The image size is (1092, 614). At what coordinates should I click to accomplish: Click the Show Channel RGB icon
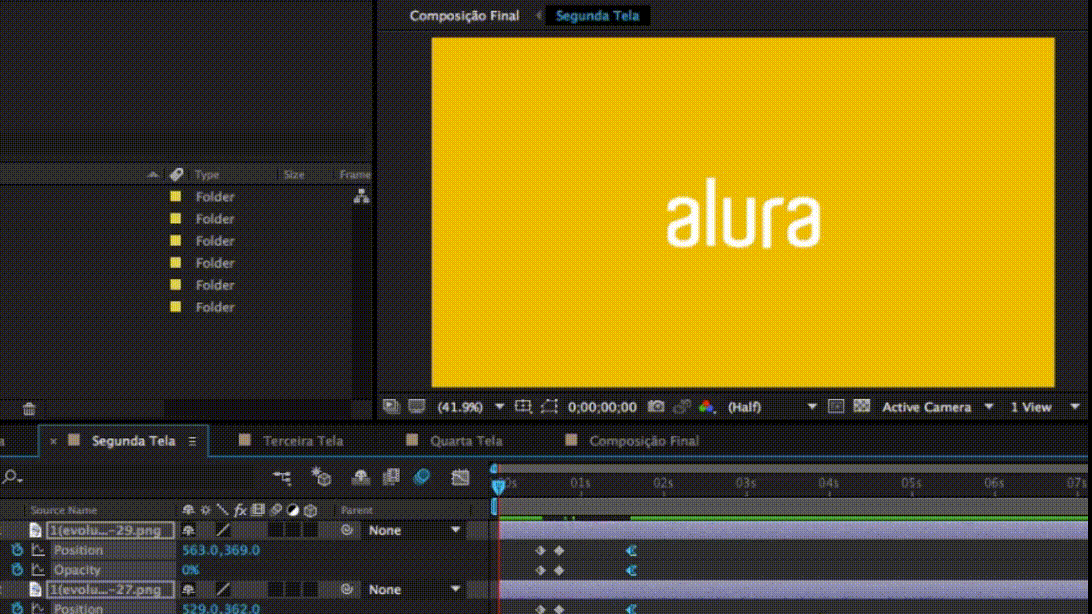pos(707,407)
